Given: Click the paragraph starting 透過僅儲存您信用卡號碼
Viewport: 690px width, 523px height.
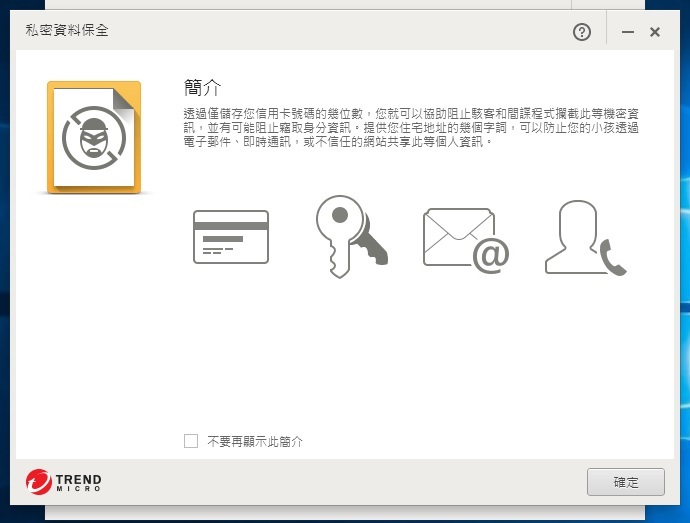Looking at the screenshot, I should click(411, 128).
